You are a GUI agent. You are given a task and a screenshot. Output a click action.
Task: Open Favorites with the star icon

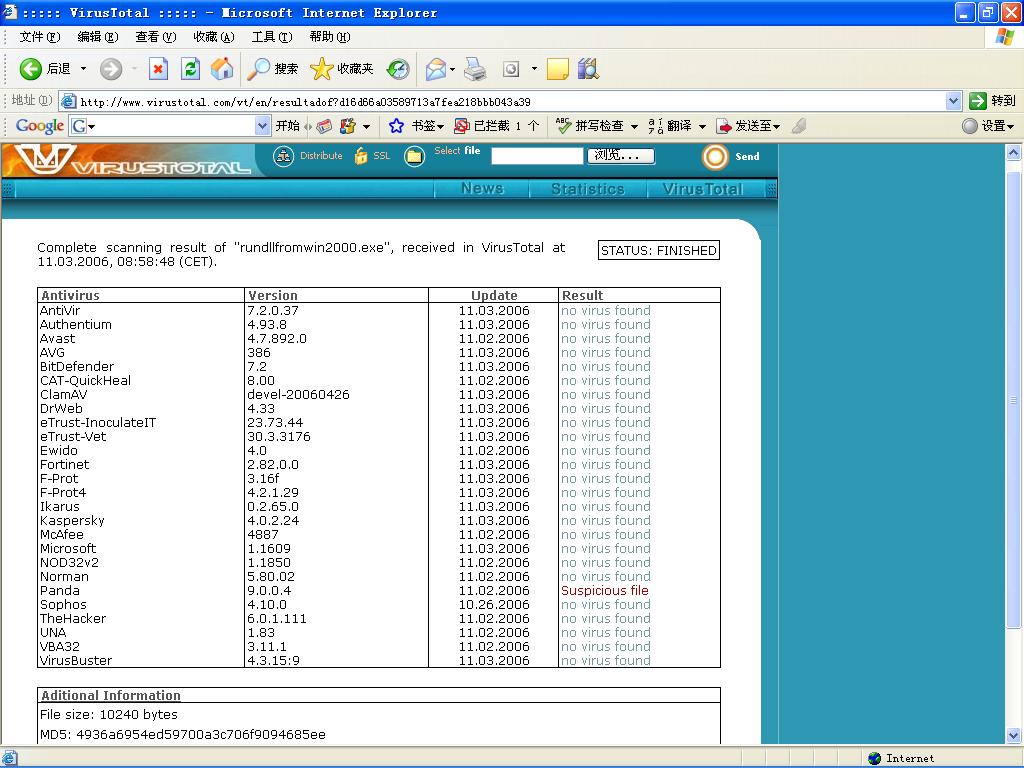(x=321, y=69)
